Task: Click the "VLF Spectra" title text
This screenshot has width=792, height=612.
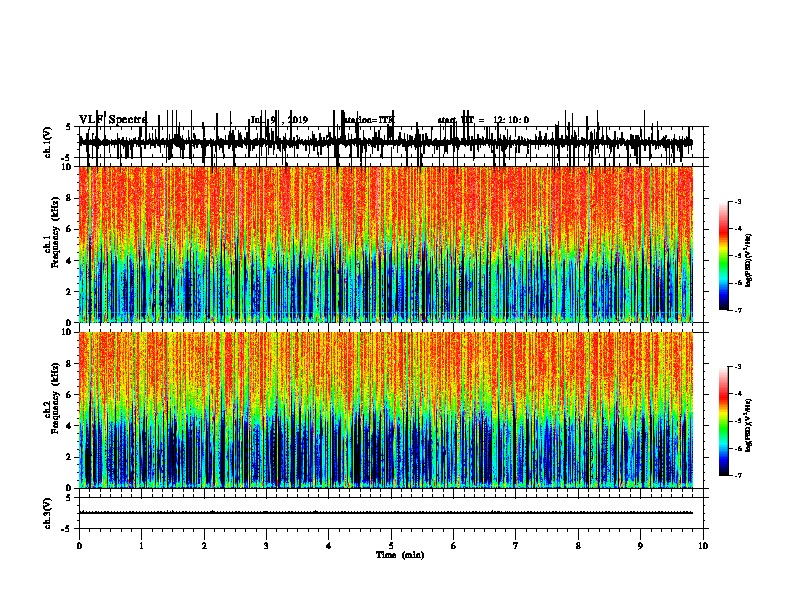Action: [113, 120]
